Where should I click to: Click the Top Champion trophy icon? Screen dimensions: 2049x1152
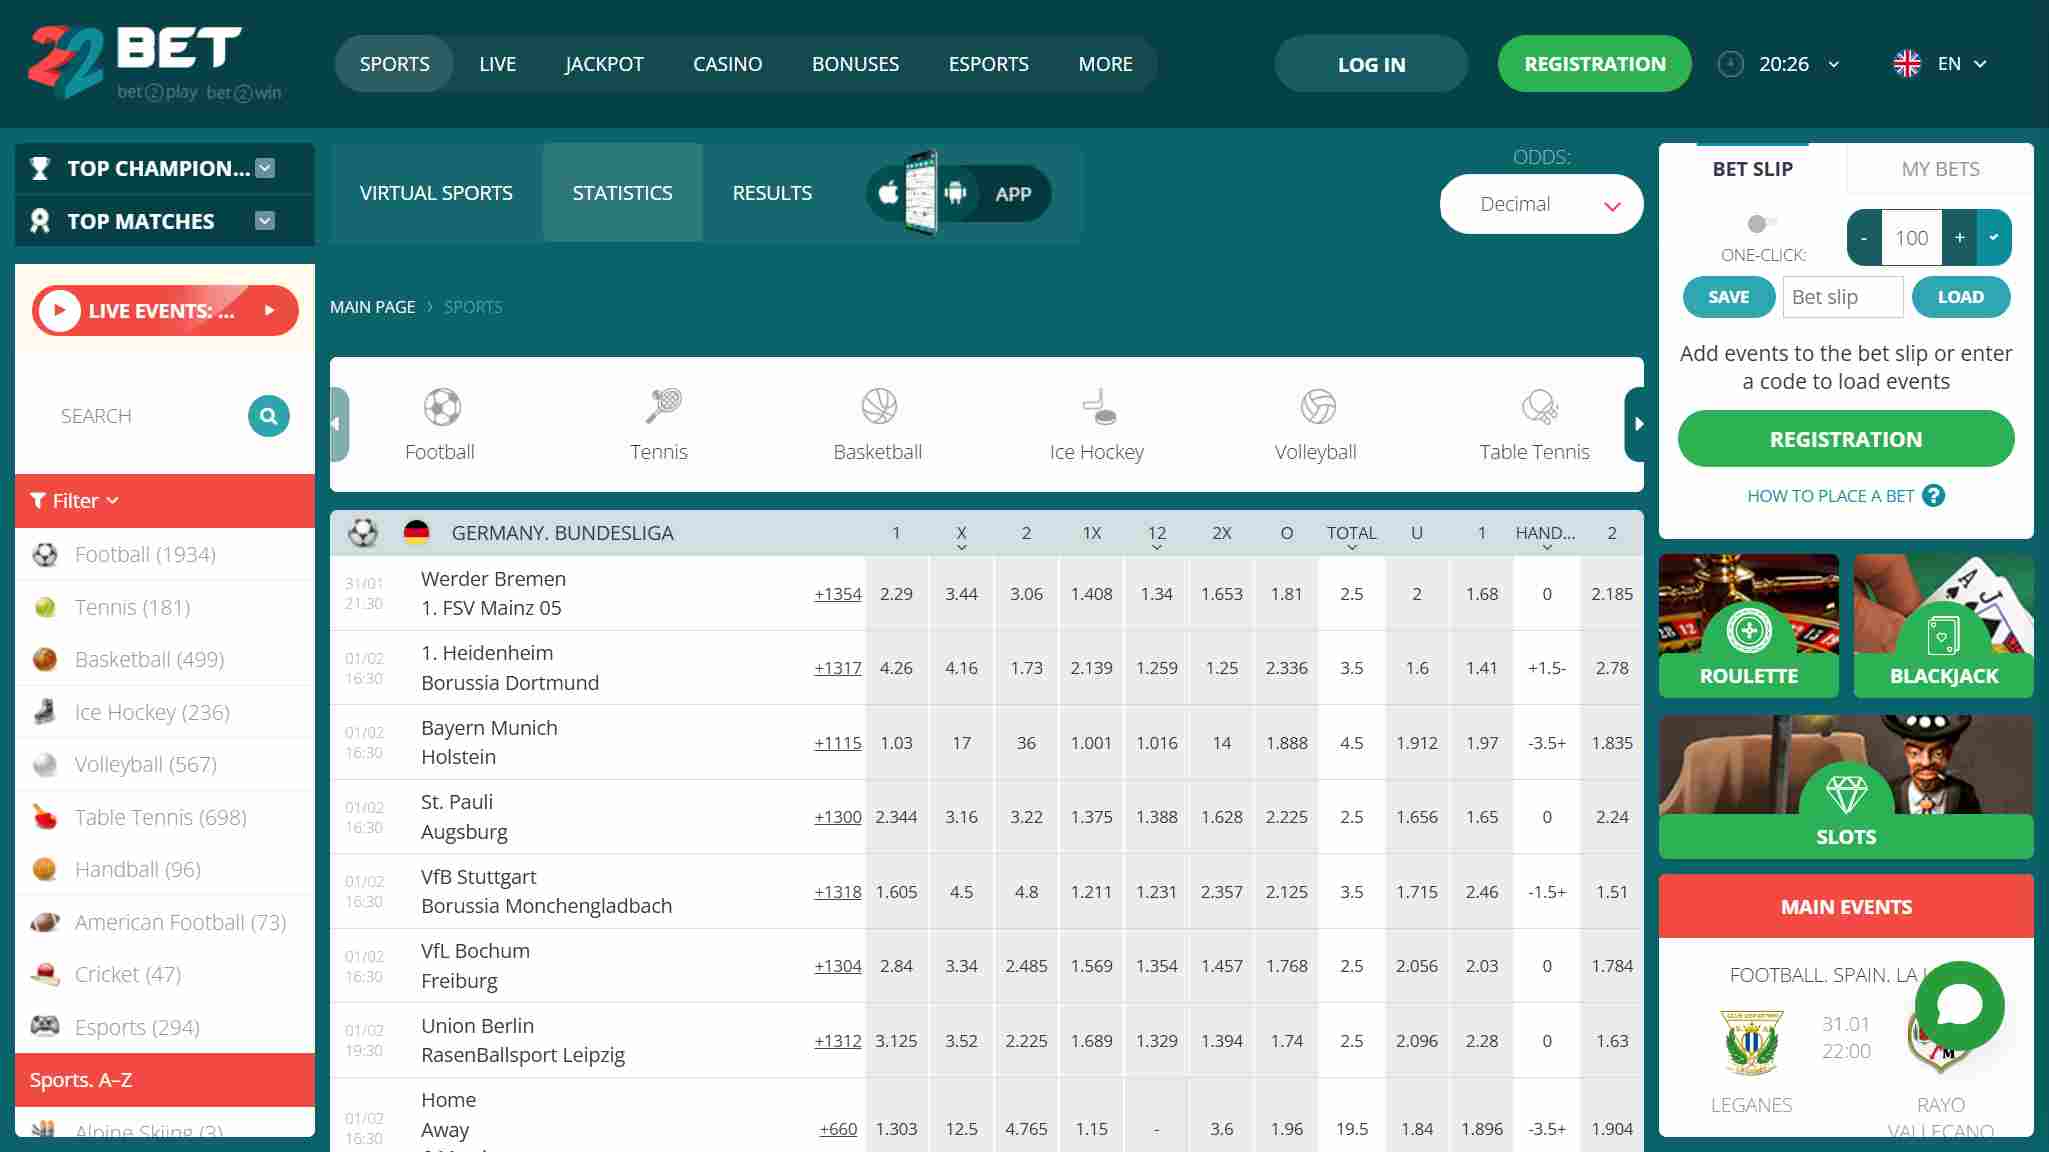40,168
